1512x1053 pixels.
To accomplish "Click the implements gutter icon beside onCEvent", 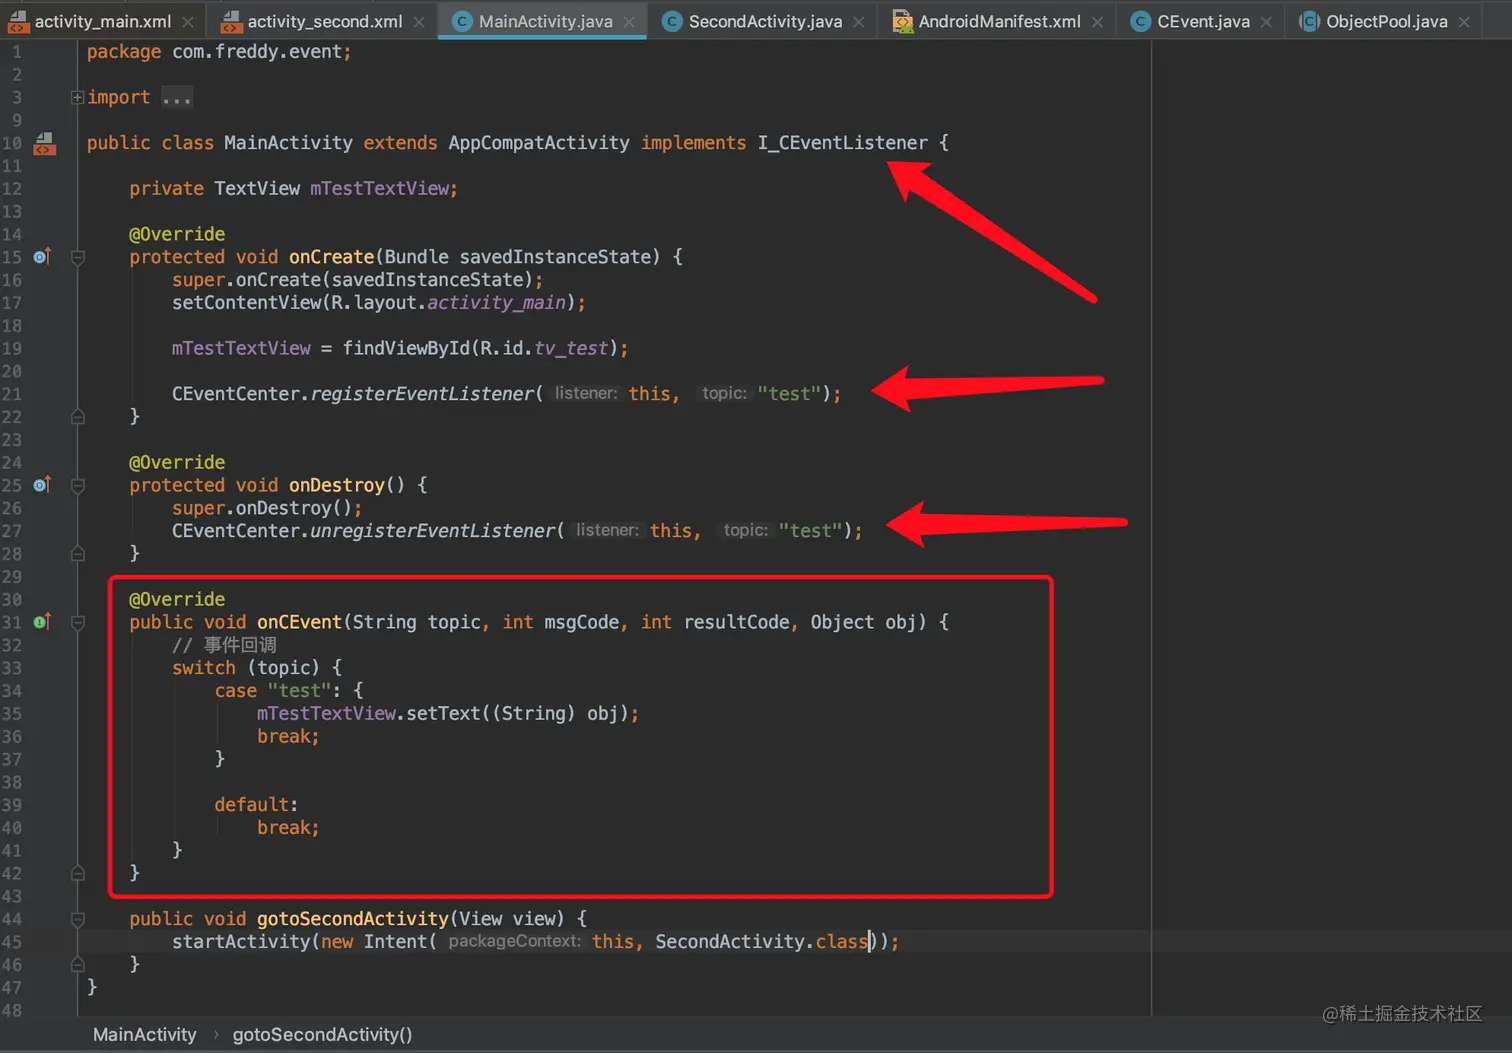I will [42, 622].
